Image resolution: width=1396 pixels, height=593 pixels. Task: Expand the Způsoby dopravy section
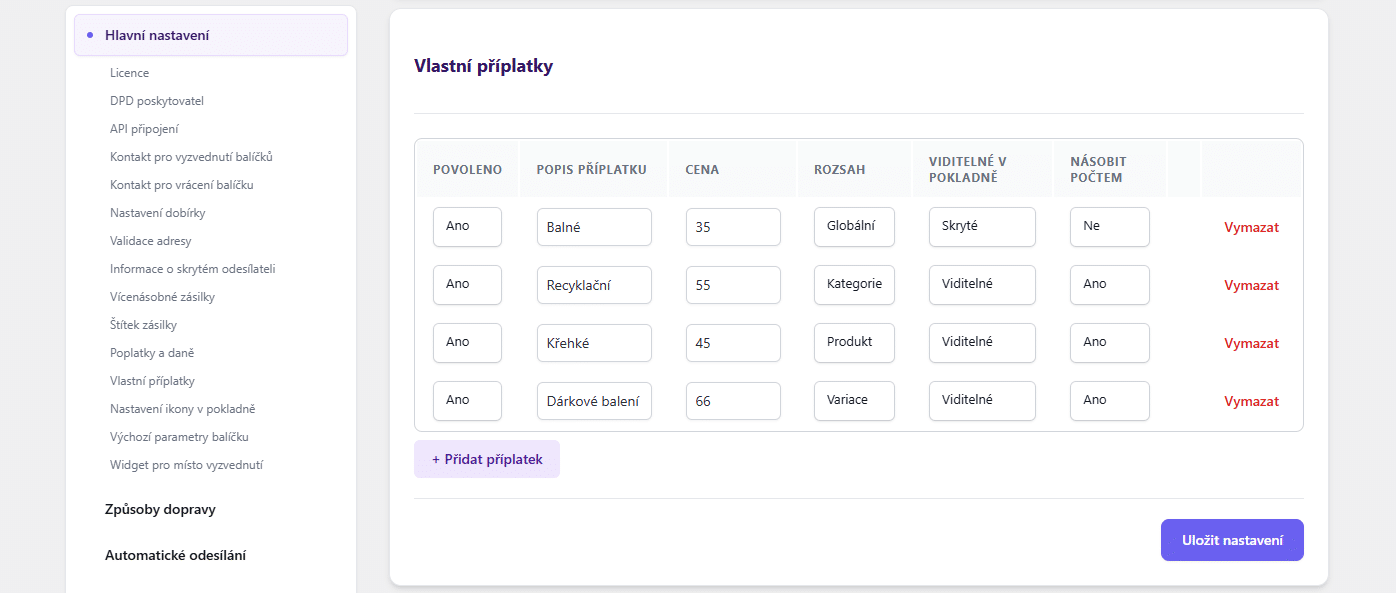[x=160, y=509]
